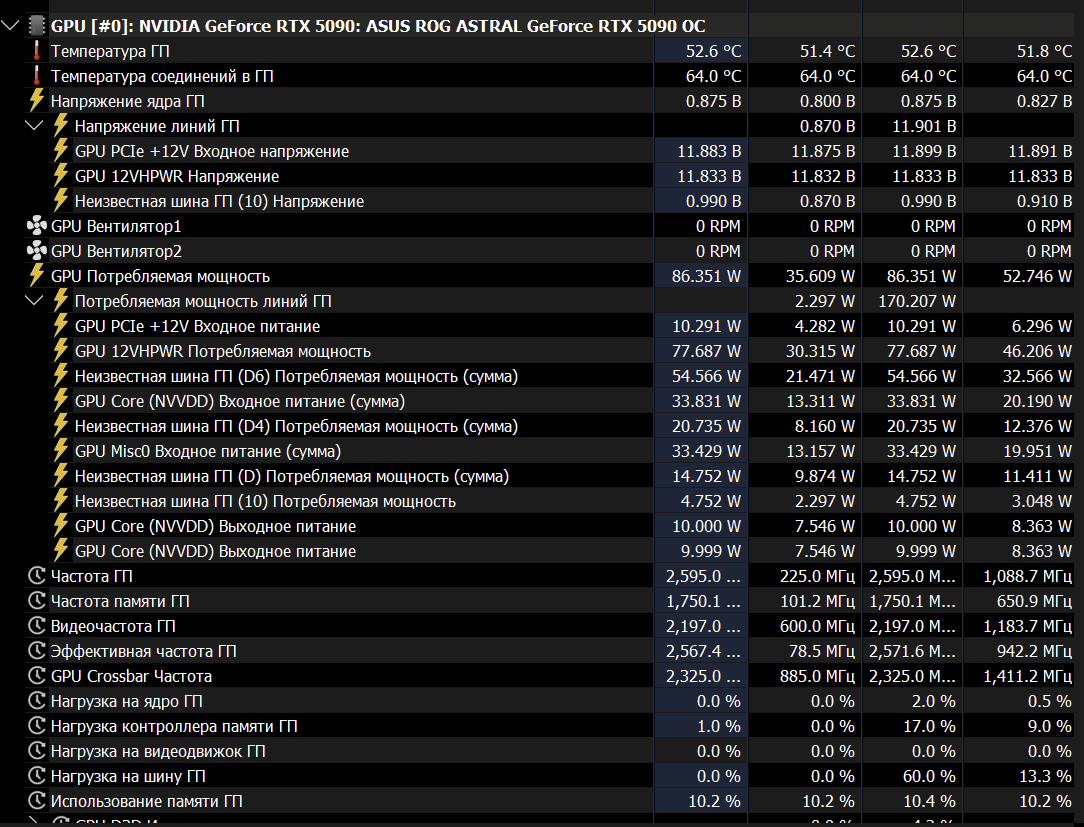Click the lightning icon of GPU 12VHPWR Потребляемая мощность
The height and width of the screenshot is (827, 1084).
point(61,351)
